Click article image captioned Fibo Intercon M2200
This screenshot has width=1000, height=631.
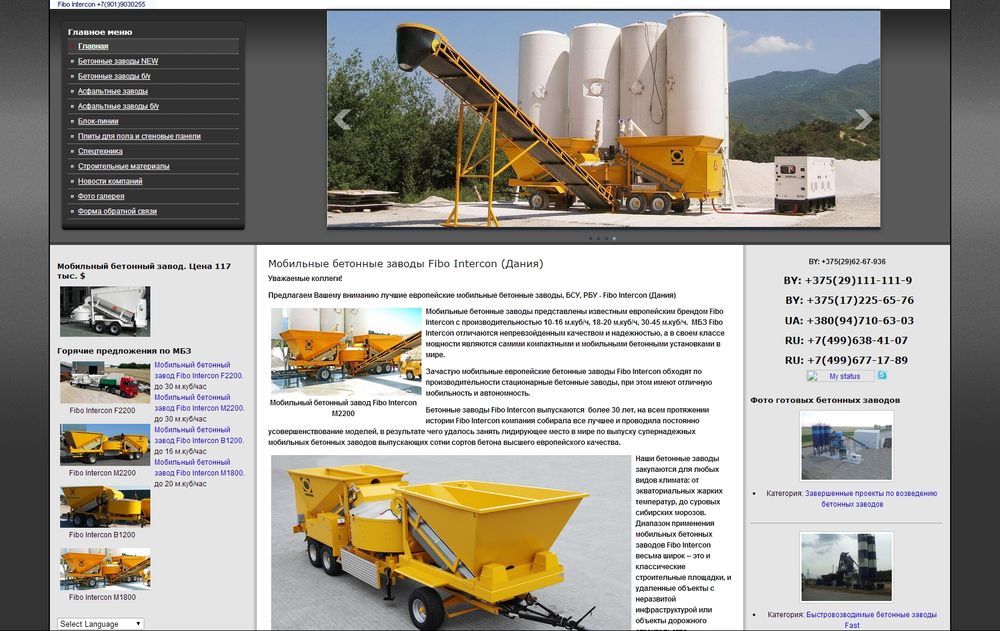pos(346,352)
